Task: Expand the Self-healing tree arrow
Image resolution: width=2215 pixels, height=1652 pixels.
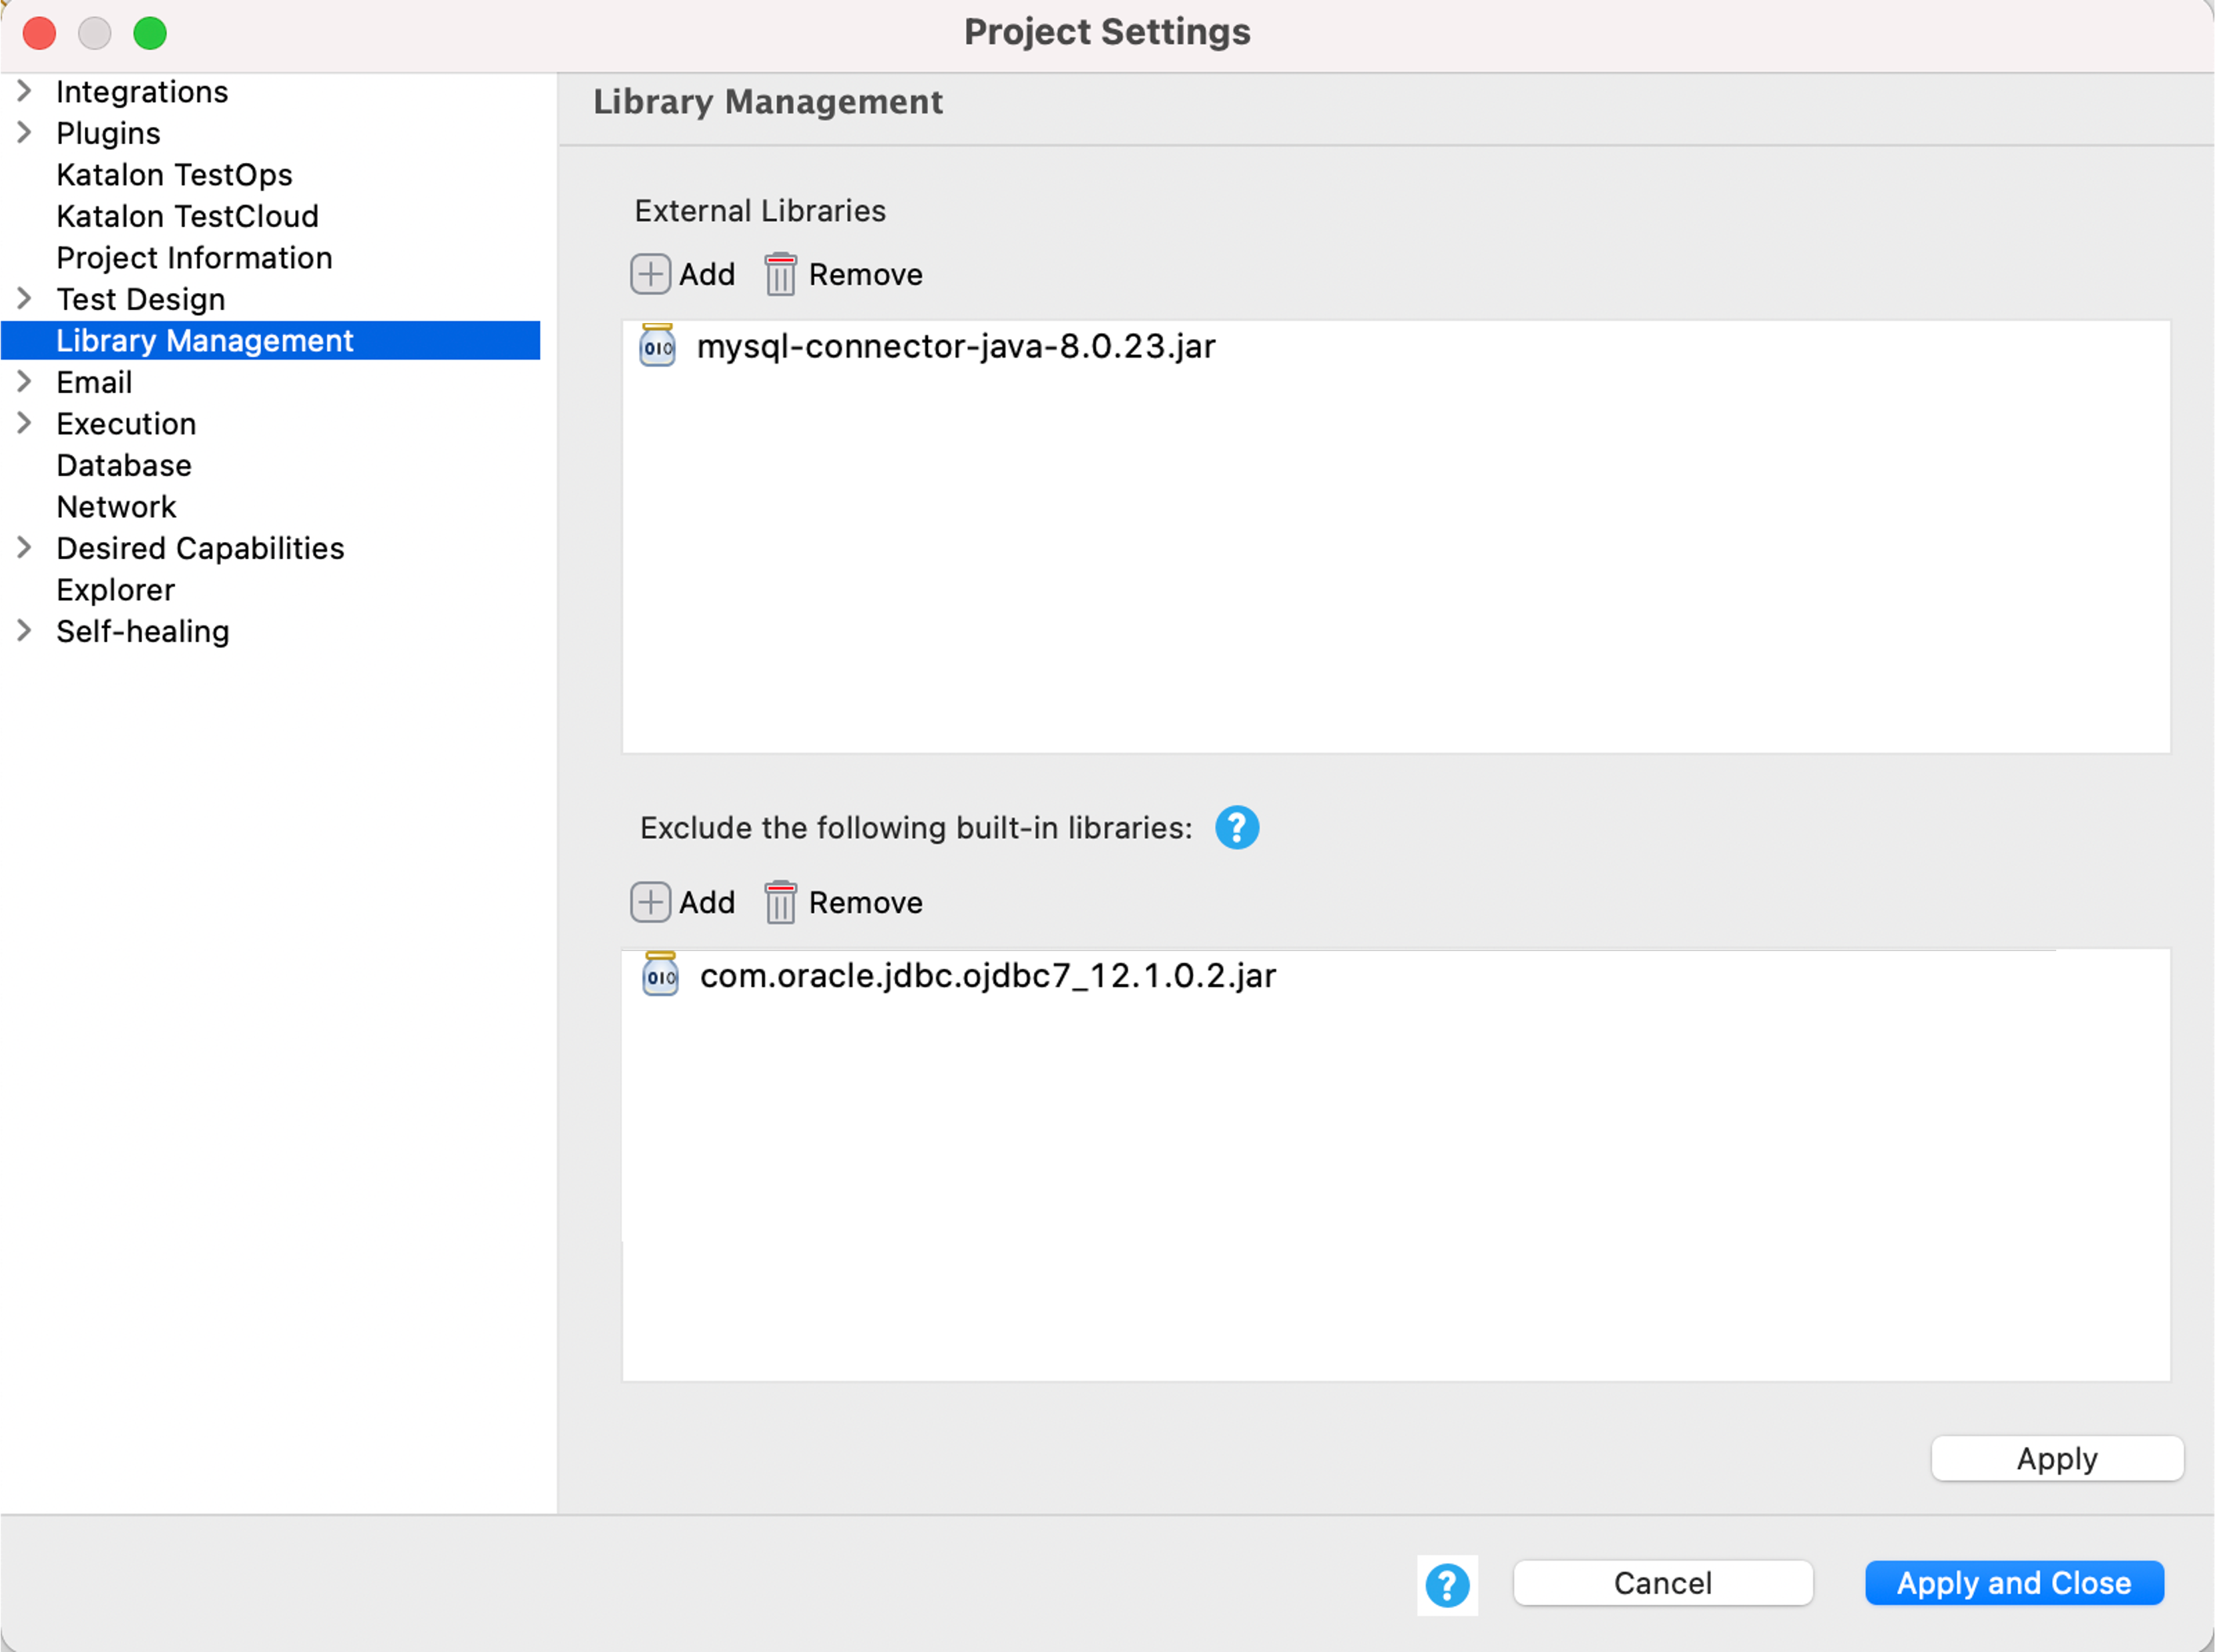Action: click(25, 631)
